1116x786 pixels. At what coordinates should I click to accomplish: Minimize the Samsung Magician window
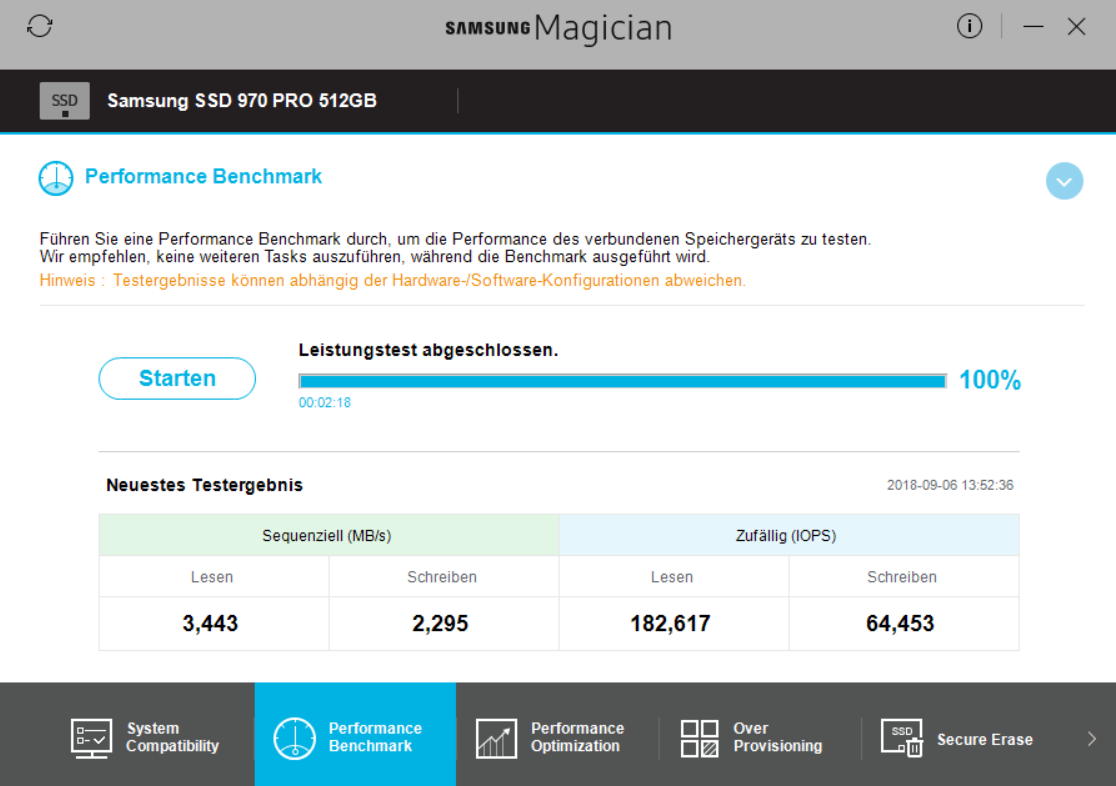pyautogui.click(x=1033, y=26)
